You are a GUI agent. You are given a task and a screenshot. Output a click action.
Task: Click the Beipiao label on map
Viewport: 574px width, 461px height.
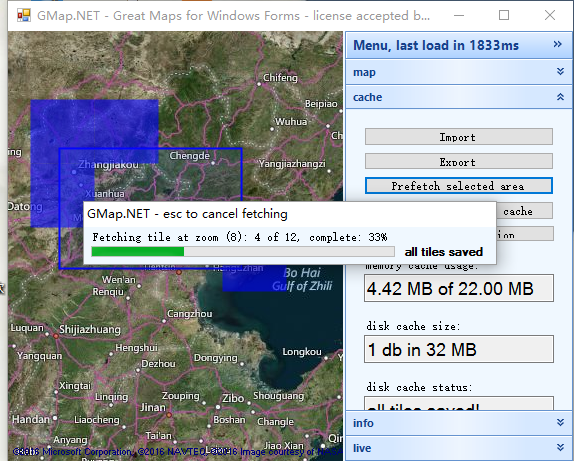321,104
